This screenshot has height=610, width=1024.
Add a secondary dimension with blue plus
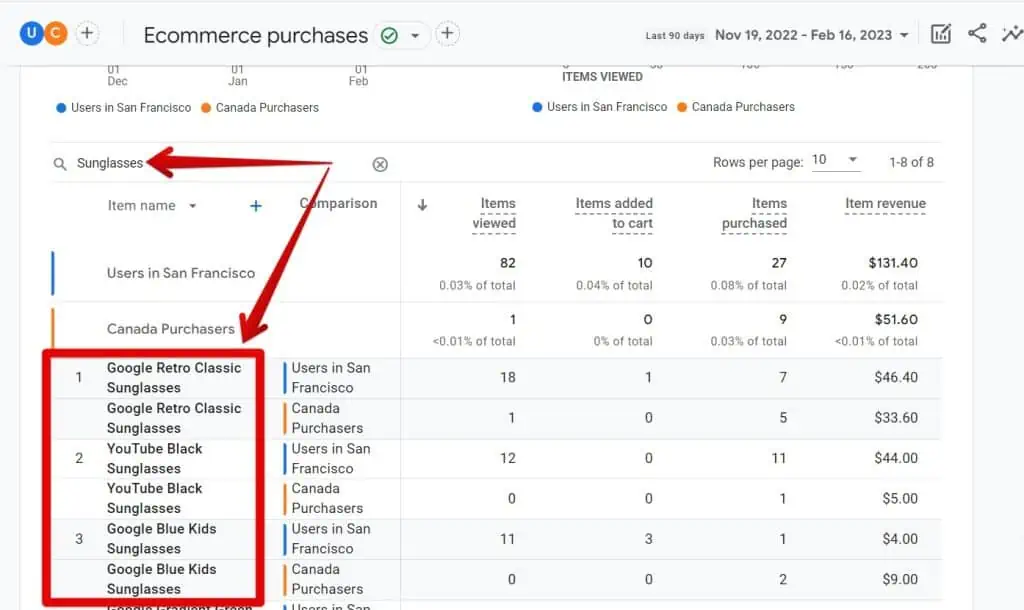(255, 206)
